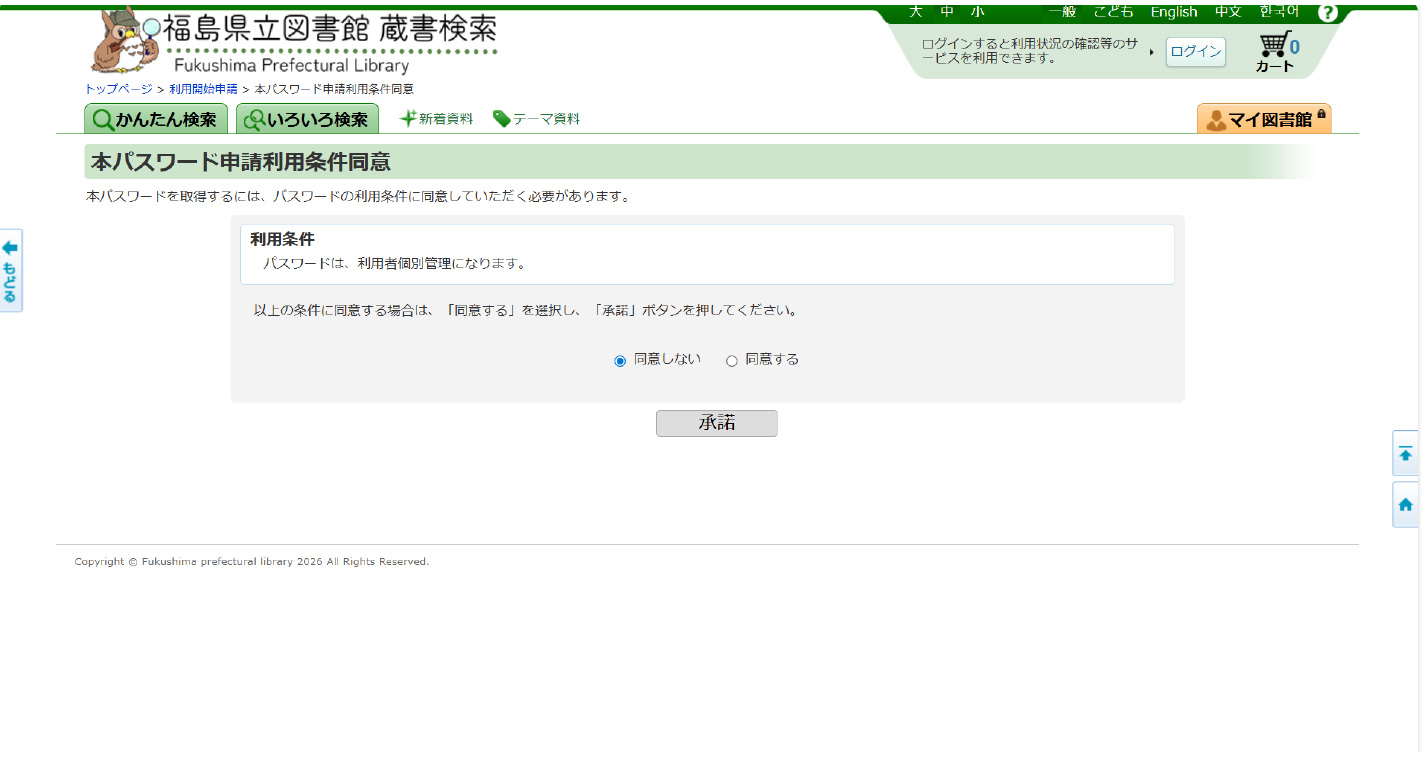Open テーマ資料 themed materials
The width and height of the screenshot is (1422, 759).
[x=536, y=119]
